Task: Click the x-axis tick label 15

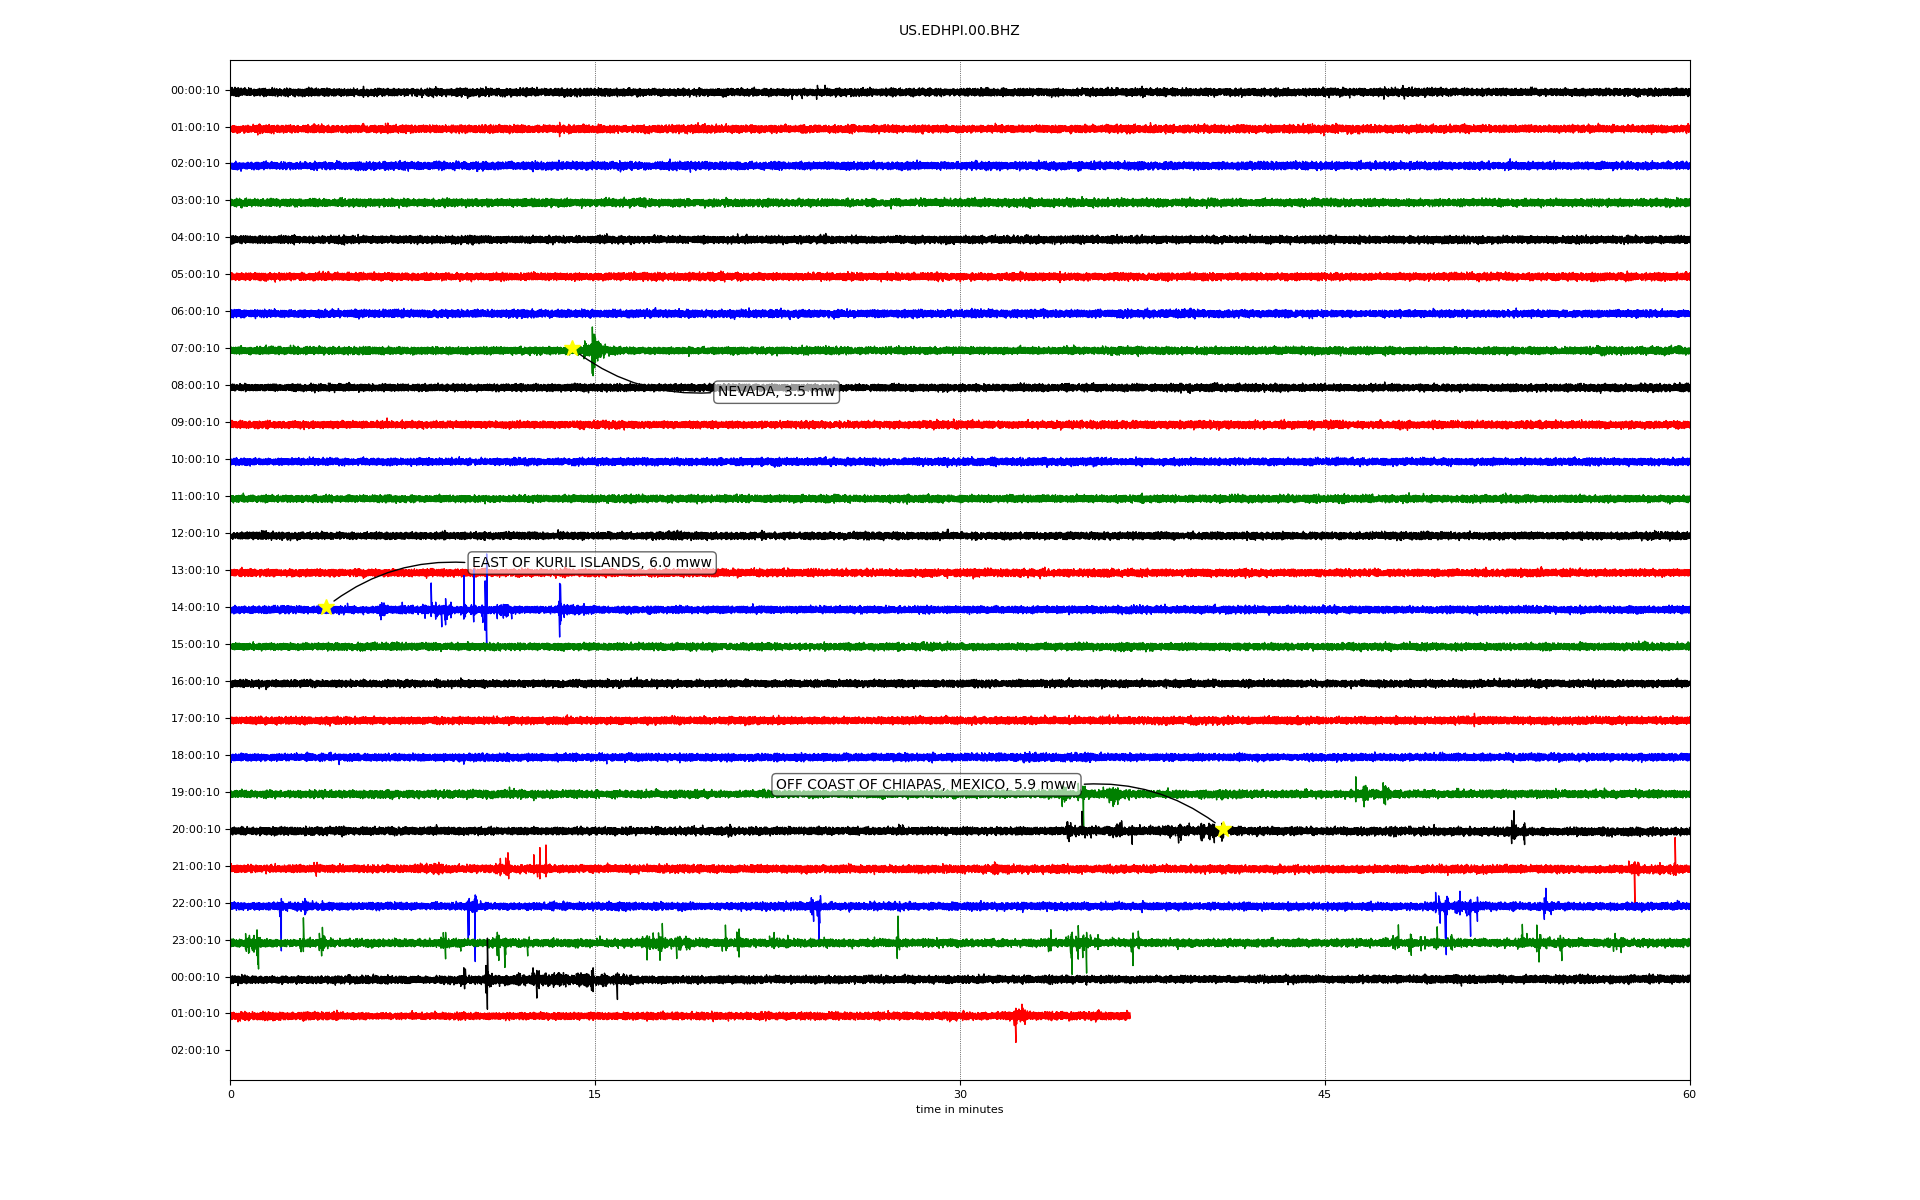Action: tap(595, 1095)
